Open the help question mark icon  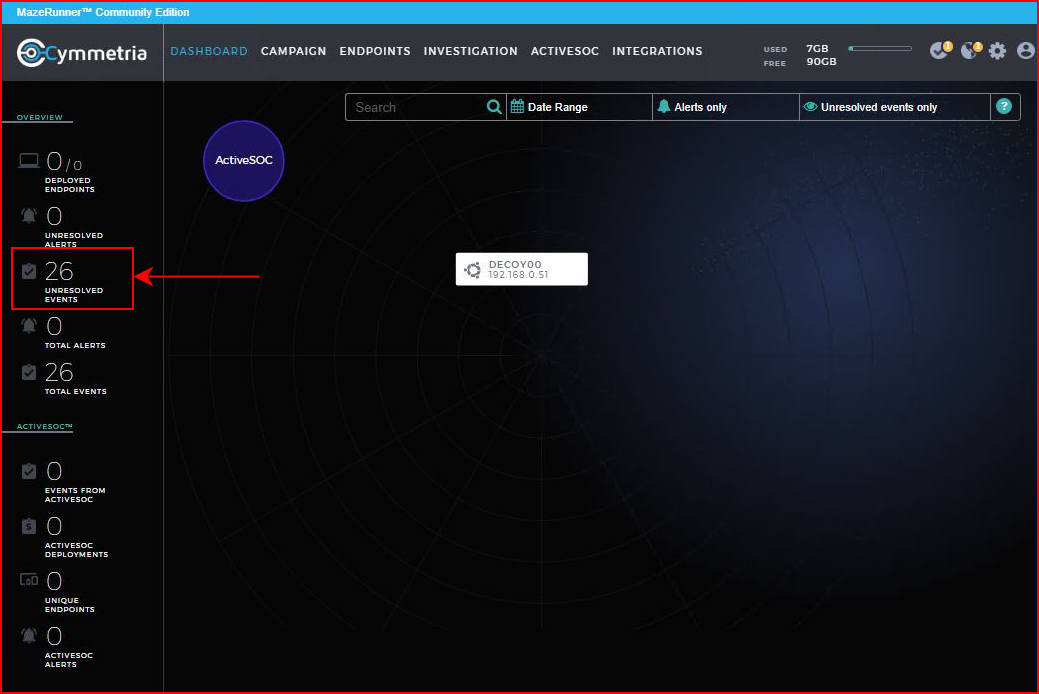click(1004, 106)
